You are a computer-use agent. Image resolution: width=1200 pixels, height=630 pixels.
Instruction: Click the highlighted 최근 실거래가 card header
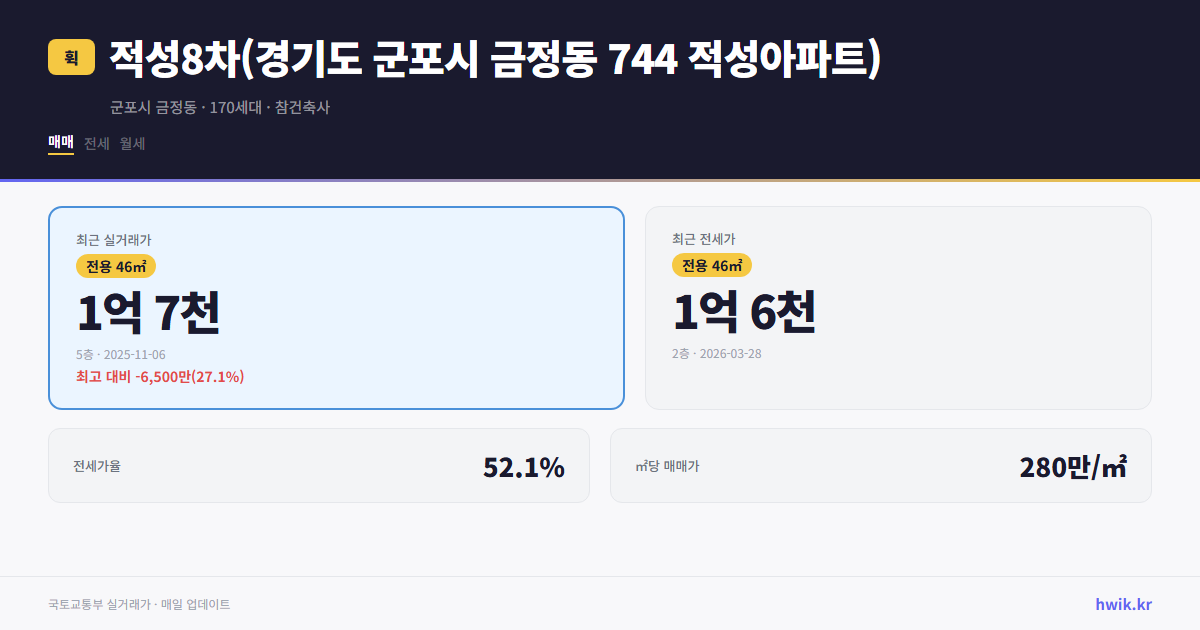(x=113, y=240)
